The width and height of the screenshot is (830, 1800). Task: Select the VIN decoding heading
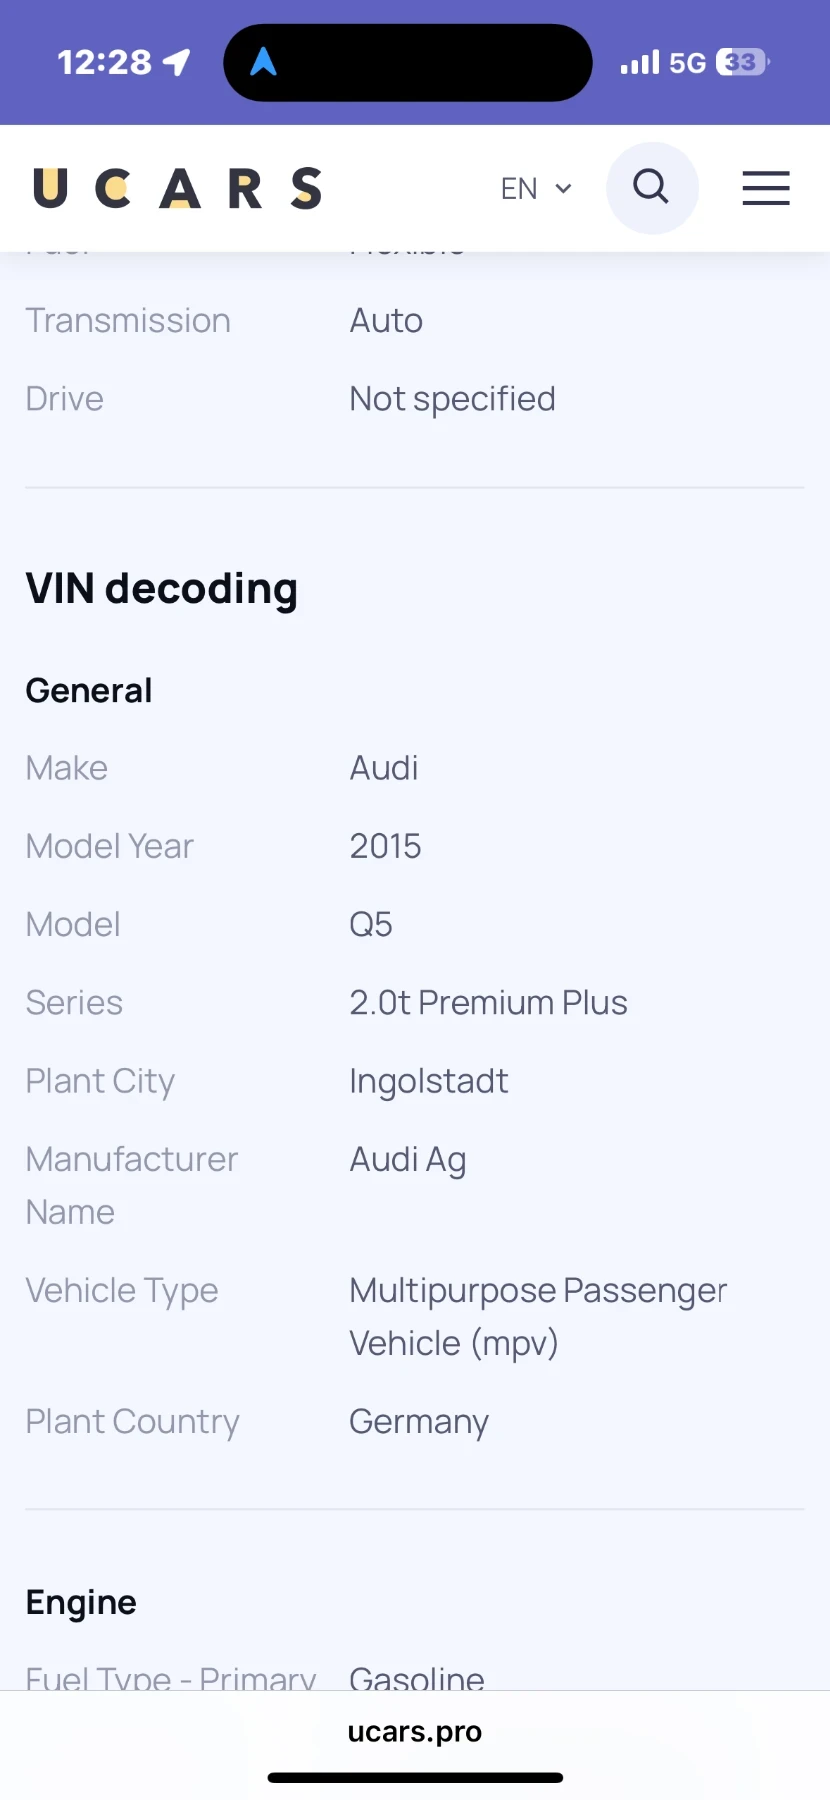pyautogui.click(x=162, y=588)
